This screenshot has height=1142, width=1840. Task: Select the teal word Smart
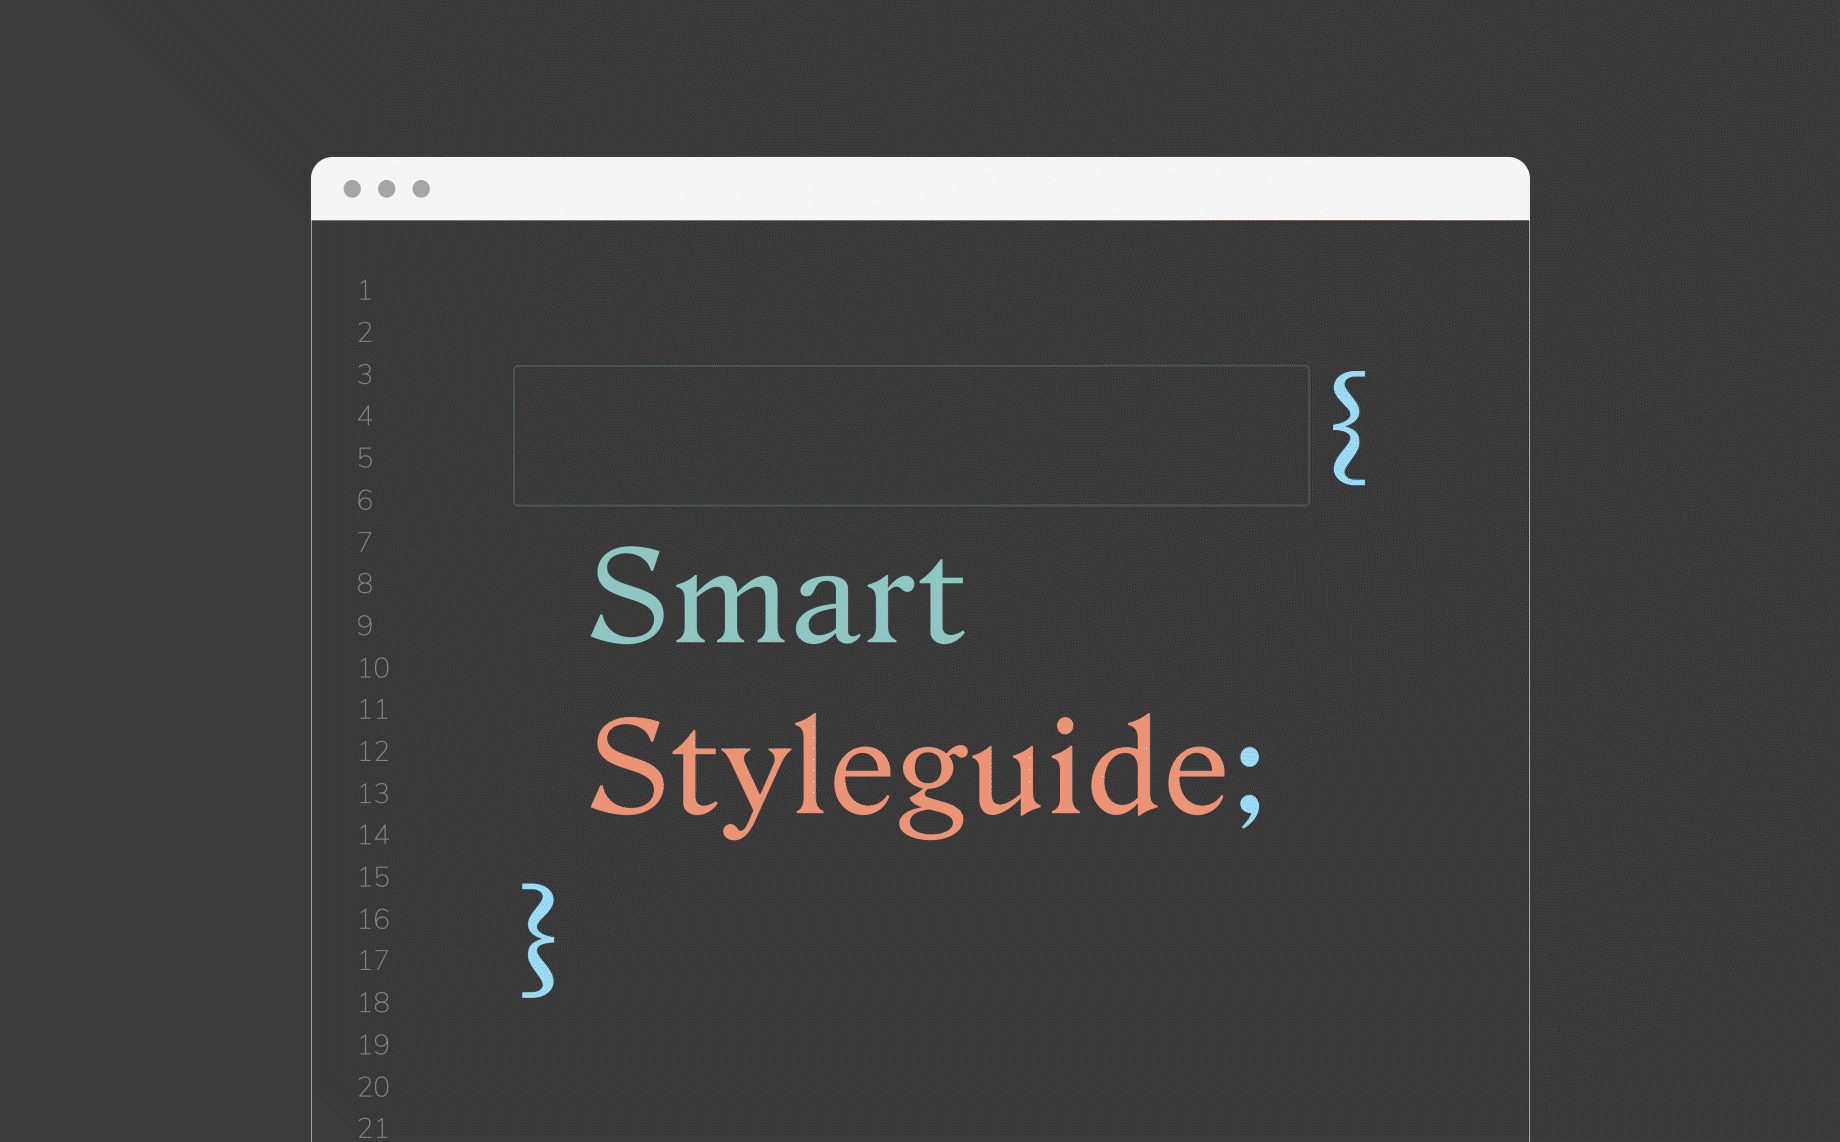tap(777, 597)
